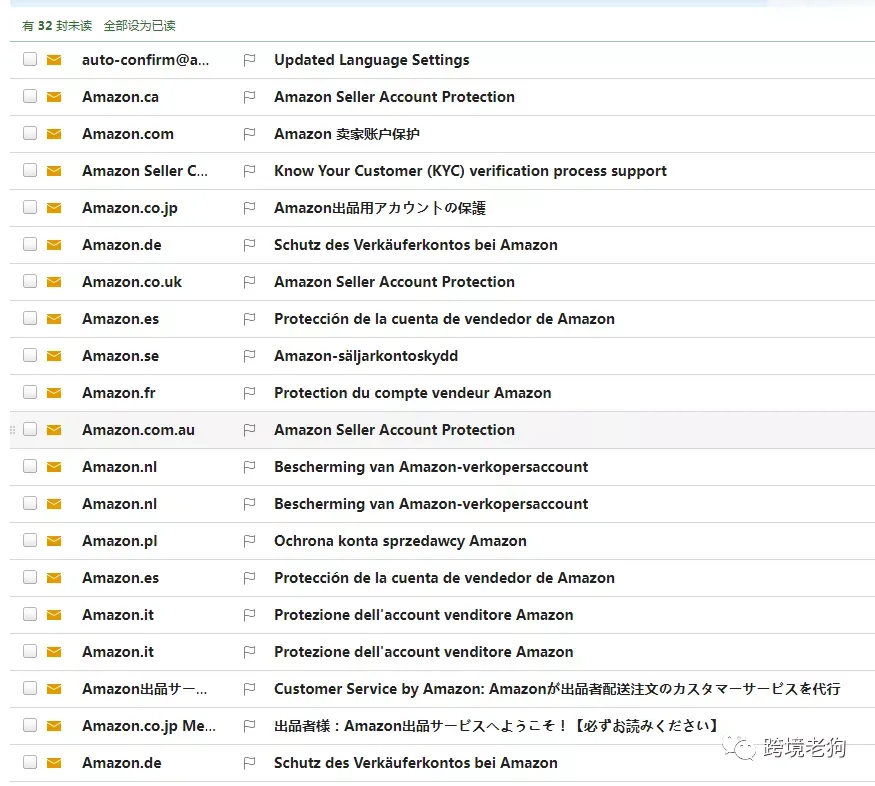Viewport: 875px width, 786px height.
Task: Open Amazon-säljarkontoskydd message
Action: click(366, 356)
